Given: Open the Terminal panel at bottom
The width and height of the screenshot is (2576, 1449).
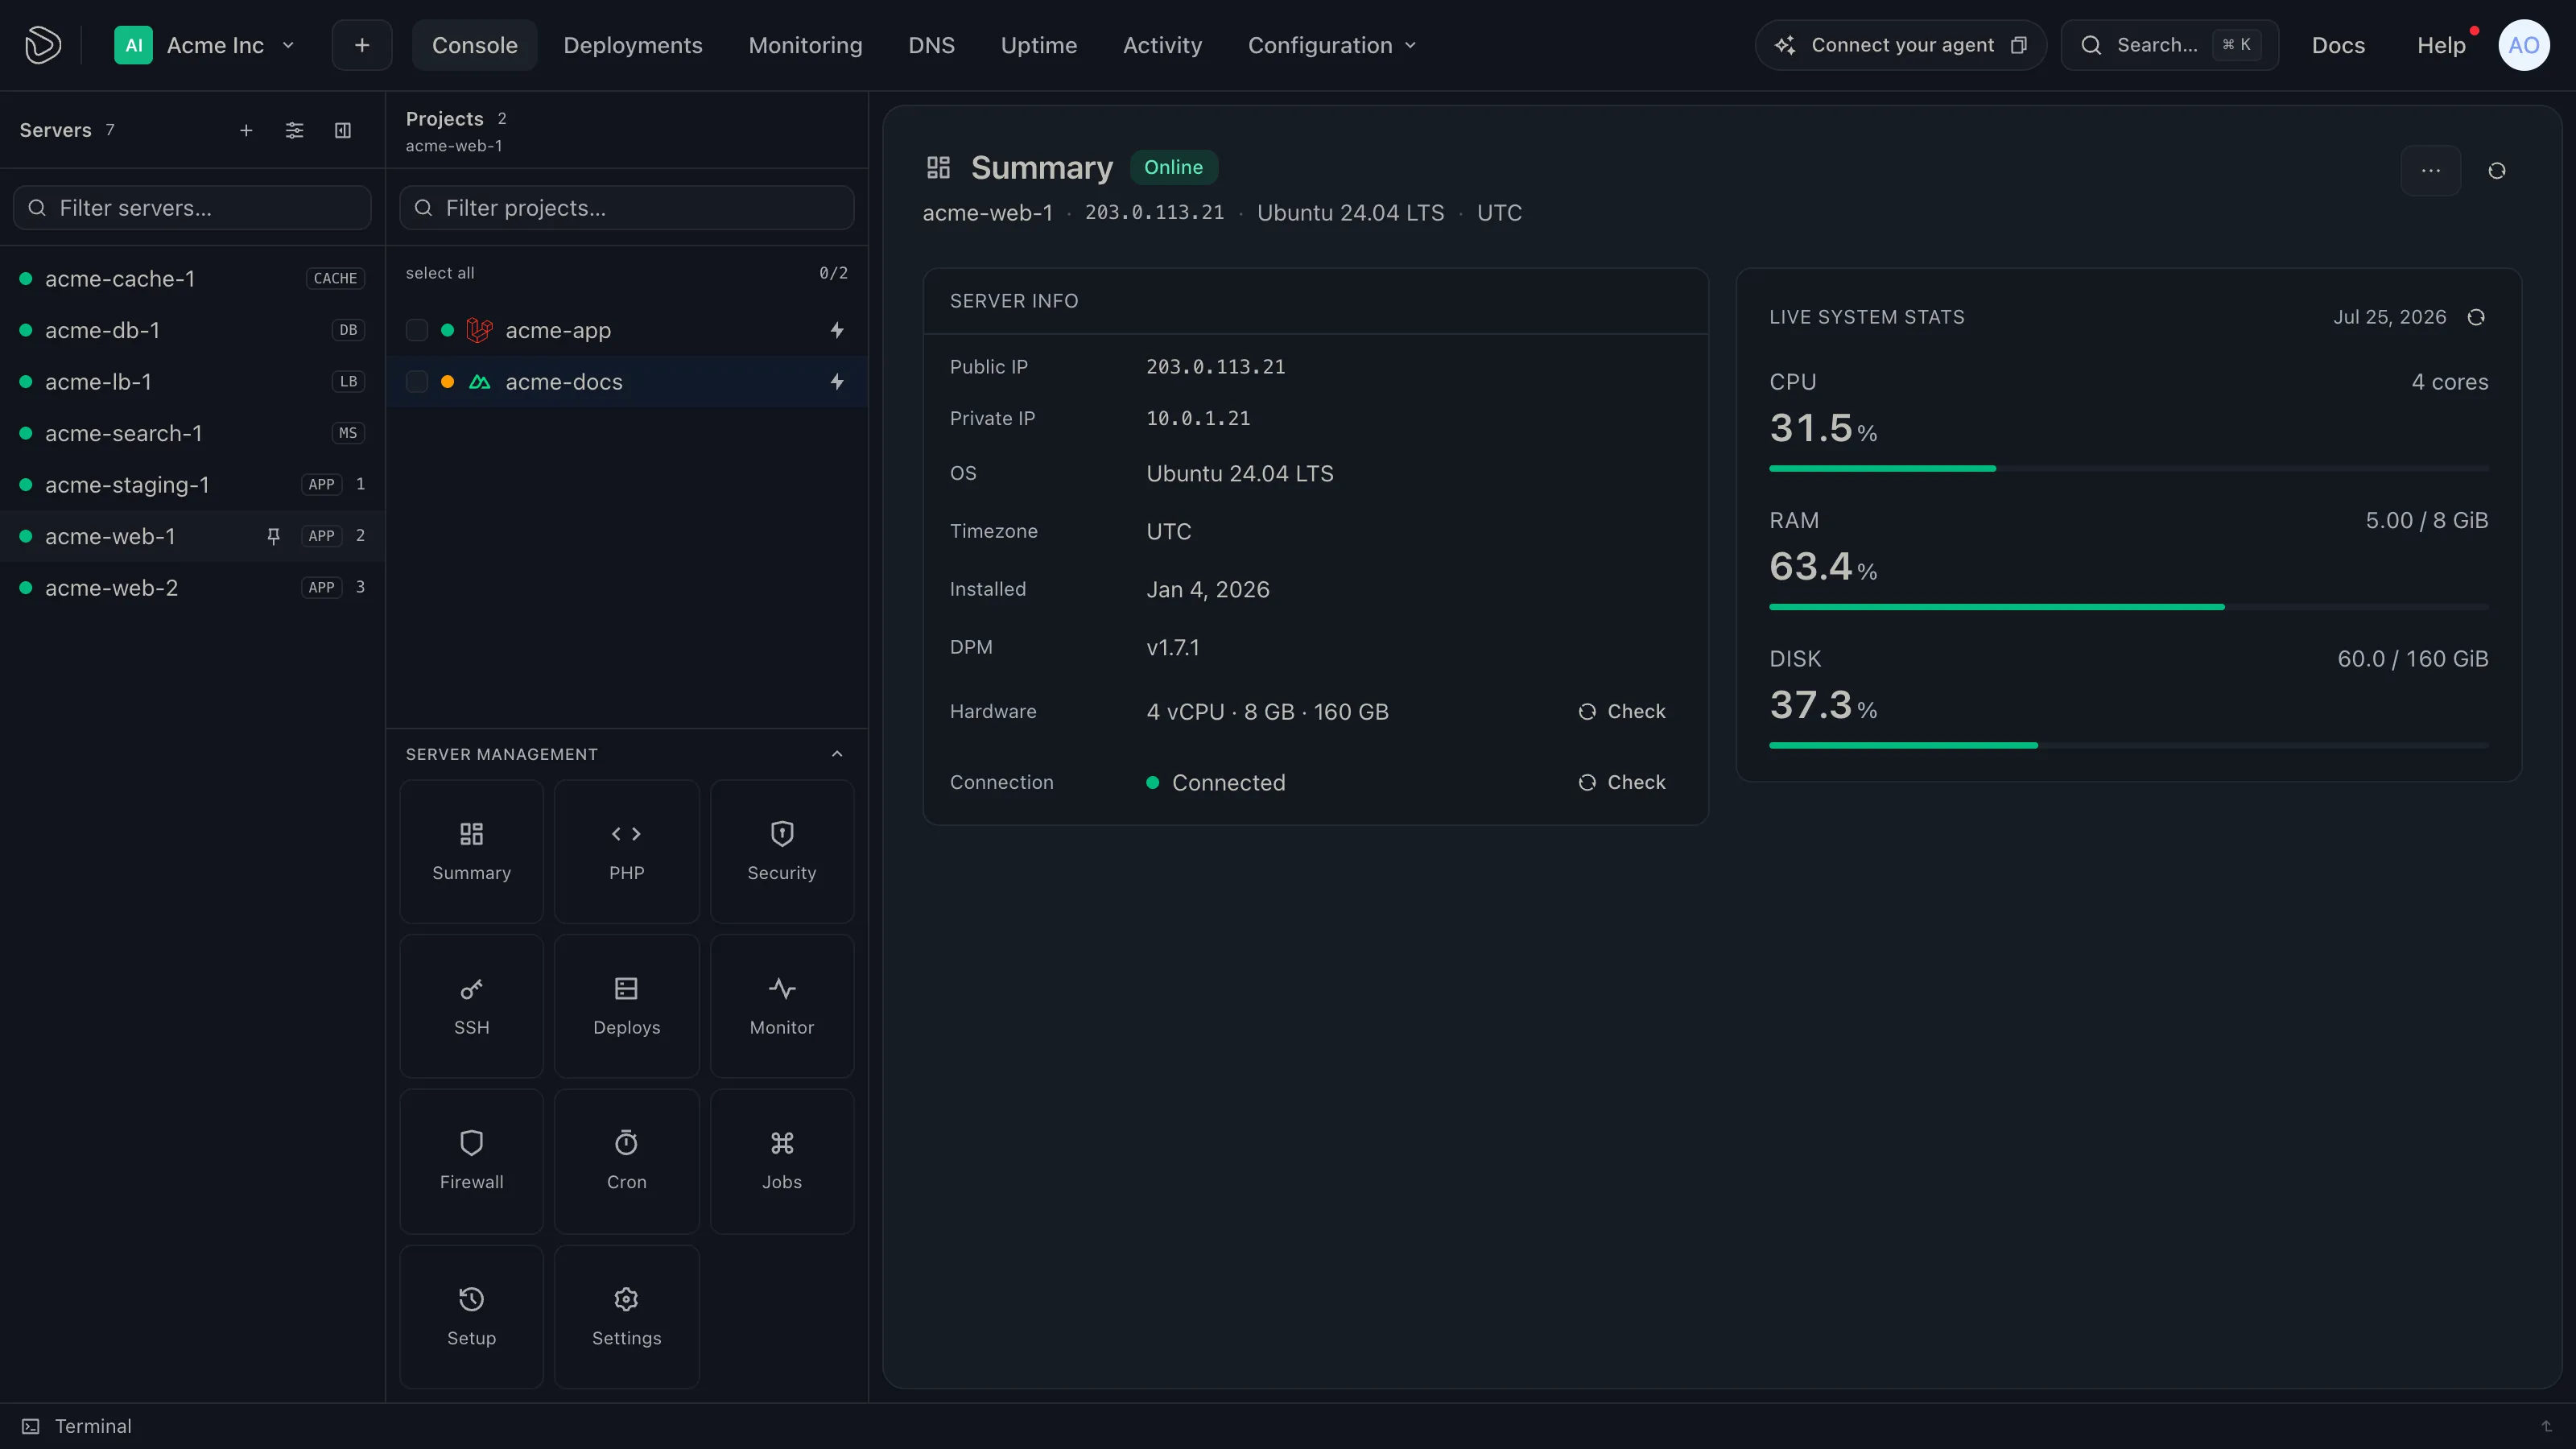Looking at the screenshot, I should click(x=77, y=1426).
